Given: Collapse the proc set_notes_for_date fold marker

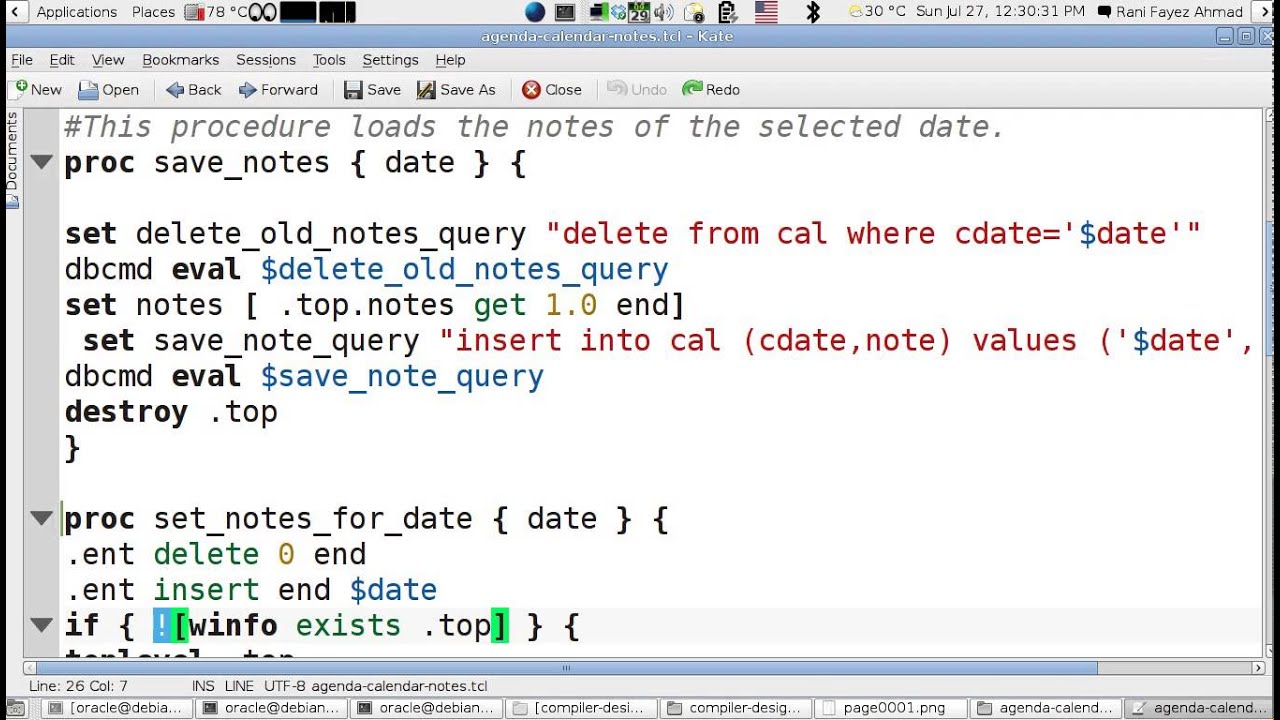Looking at the screenshot, I should pos(41,518).
